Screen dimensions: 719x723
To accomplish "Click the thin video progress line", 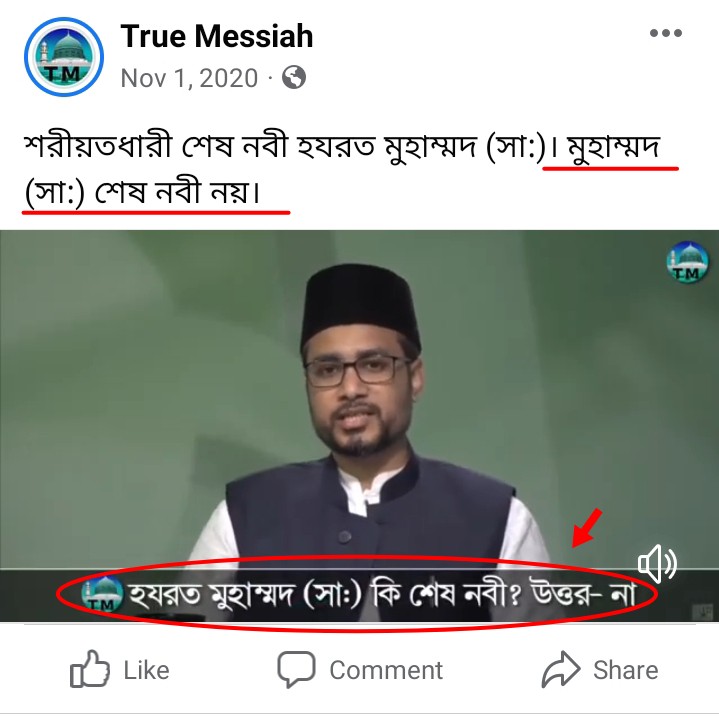I will [359, 569].
